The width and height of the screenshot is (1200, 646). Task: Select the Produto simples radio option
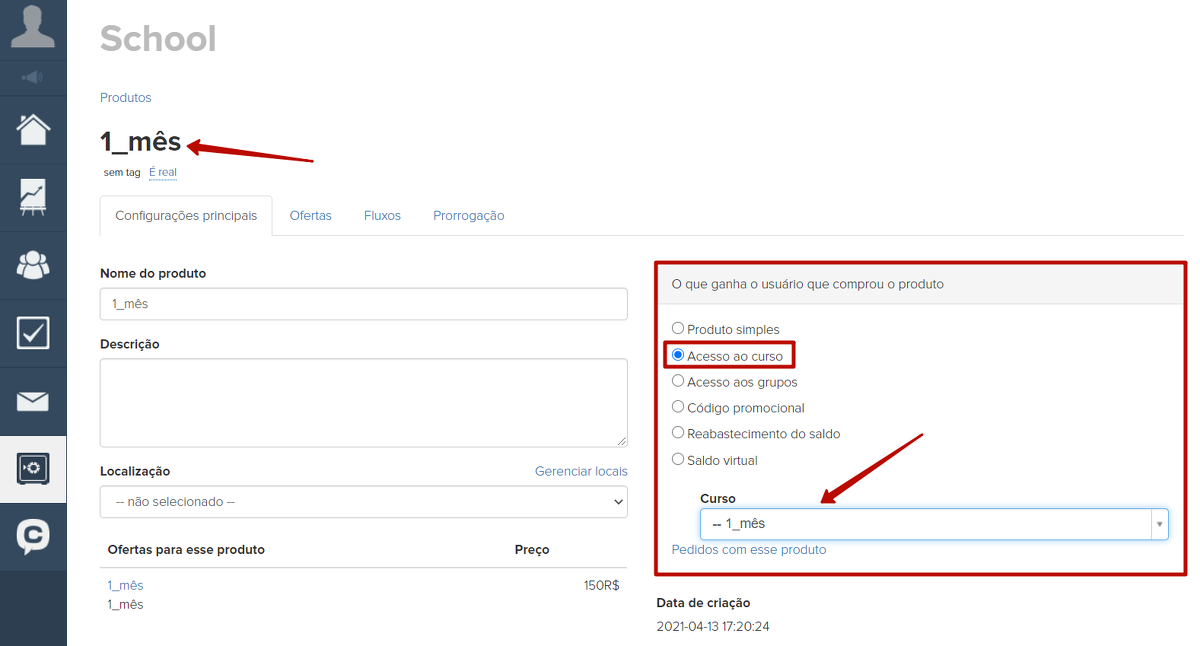(678, 329)
